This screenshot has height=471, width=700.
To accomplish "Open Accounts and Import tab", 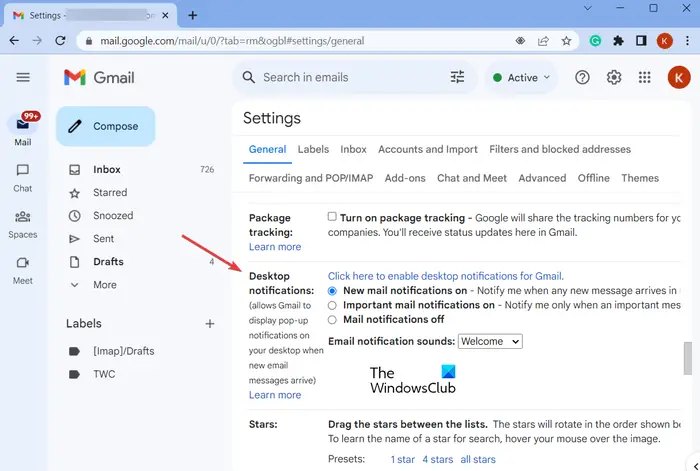I will [428, 149].
